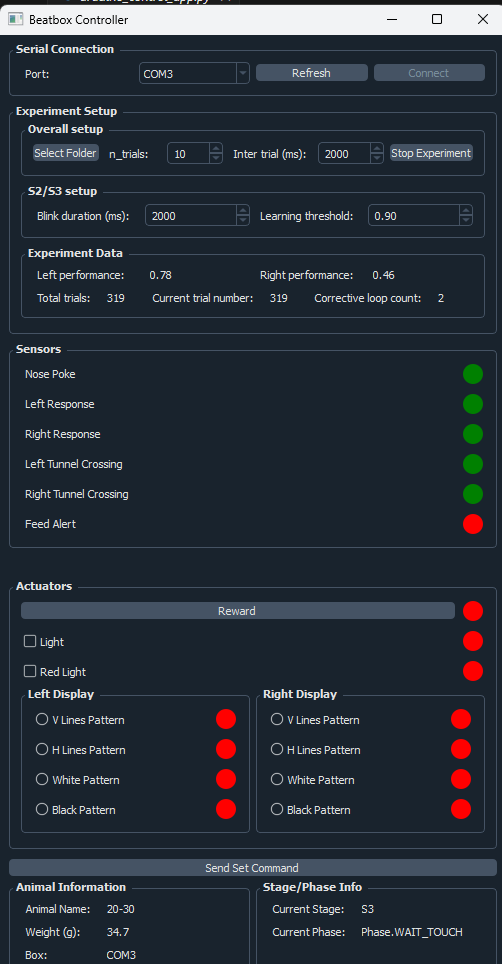Click Left Display H Lines status indicator
This screenshot has height=964, width=502.
226,749
